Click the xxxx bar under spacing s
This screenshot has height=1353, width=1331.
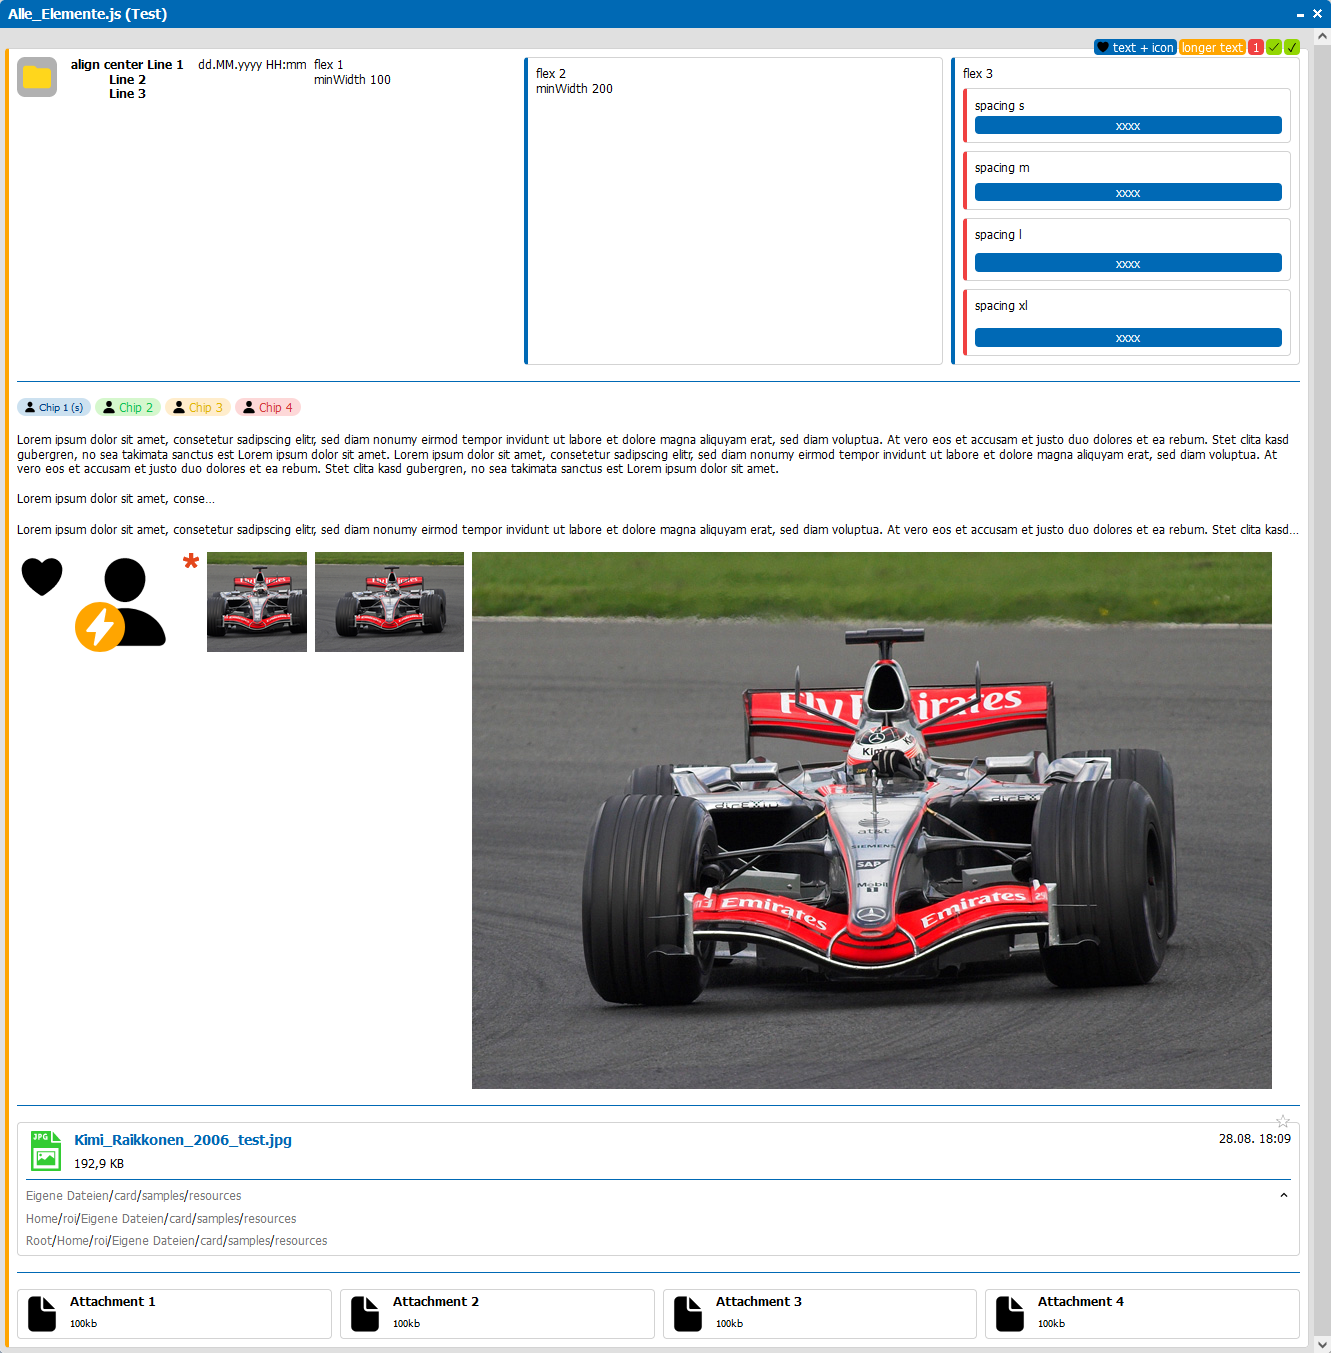pos(1128,126)
